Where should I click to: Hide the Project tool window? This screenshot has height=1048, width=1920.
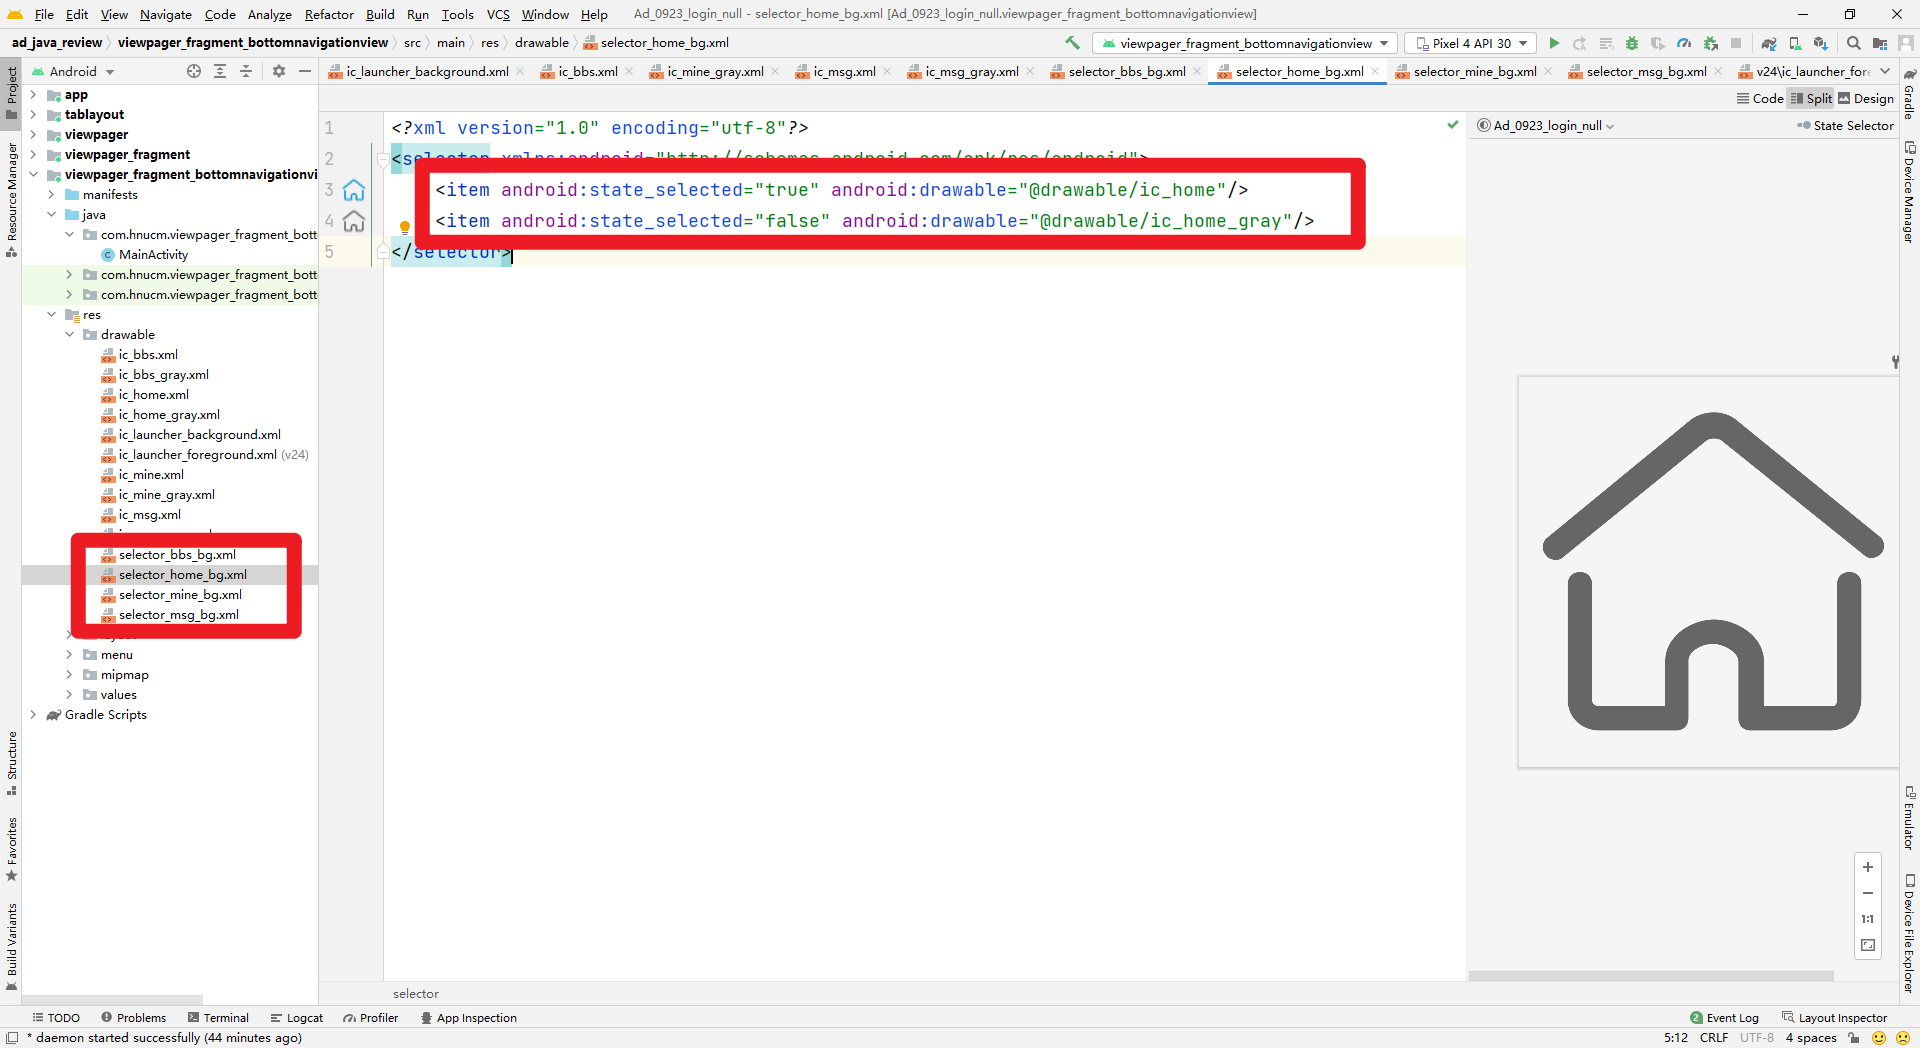click(x=305, y=71)
